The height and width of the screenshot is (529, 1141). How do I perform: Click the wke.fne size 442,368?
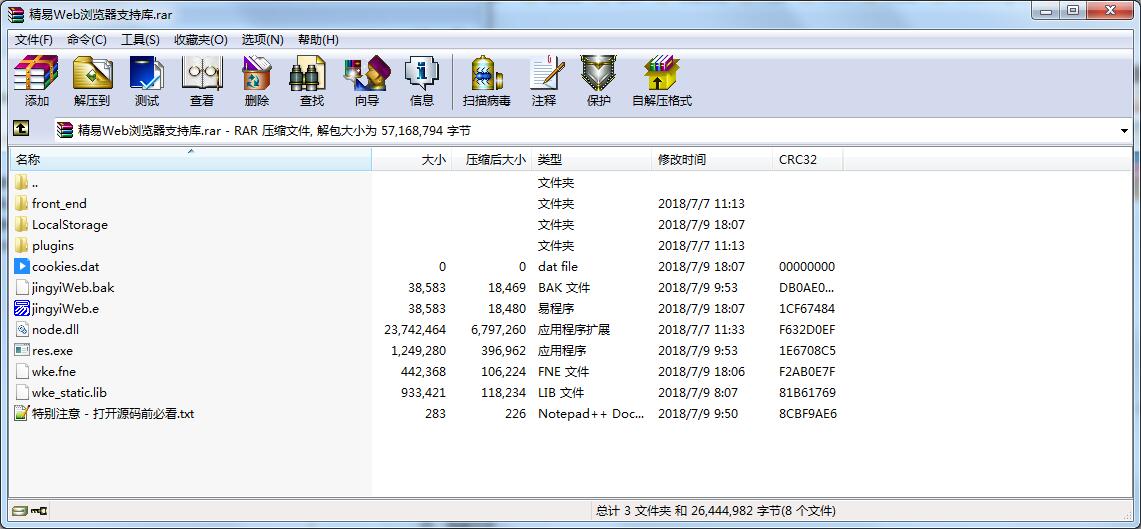pos(424,371)
